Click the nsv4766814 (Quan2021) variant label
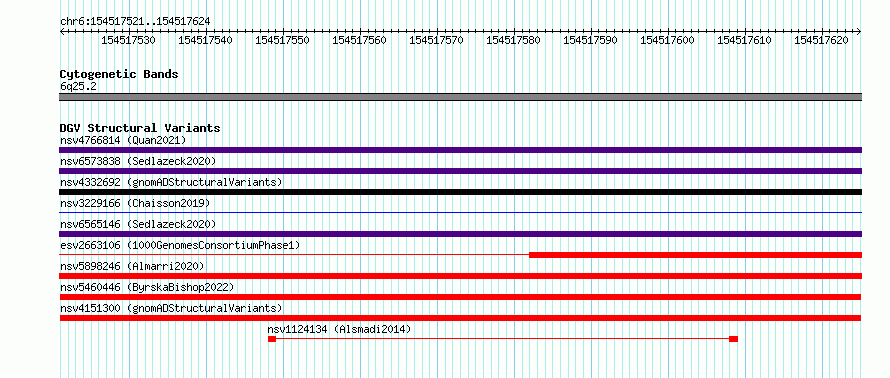Screen dimensions: 890x378 [x=123, y=140]
